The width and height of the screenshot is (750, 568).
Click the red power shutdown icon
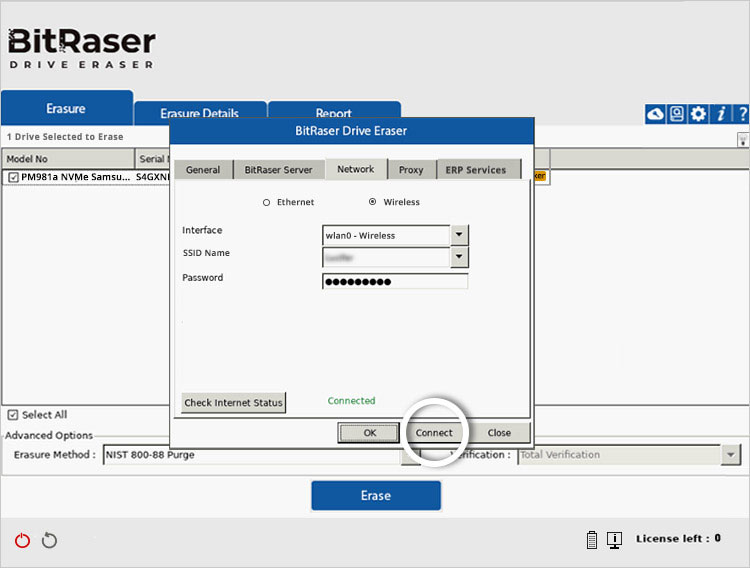pos(22,541)
